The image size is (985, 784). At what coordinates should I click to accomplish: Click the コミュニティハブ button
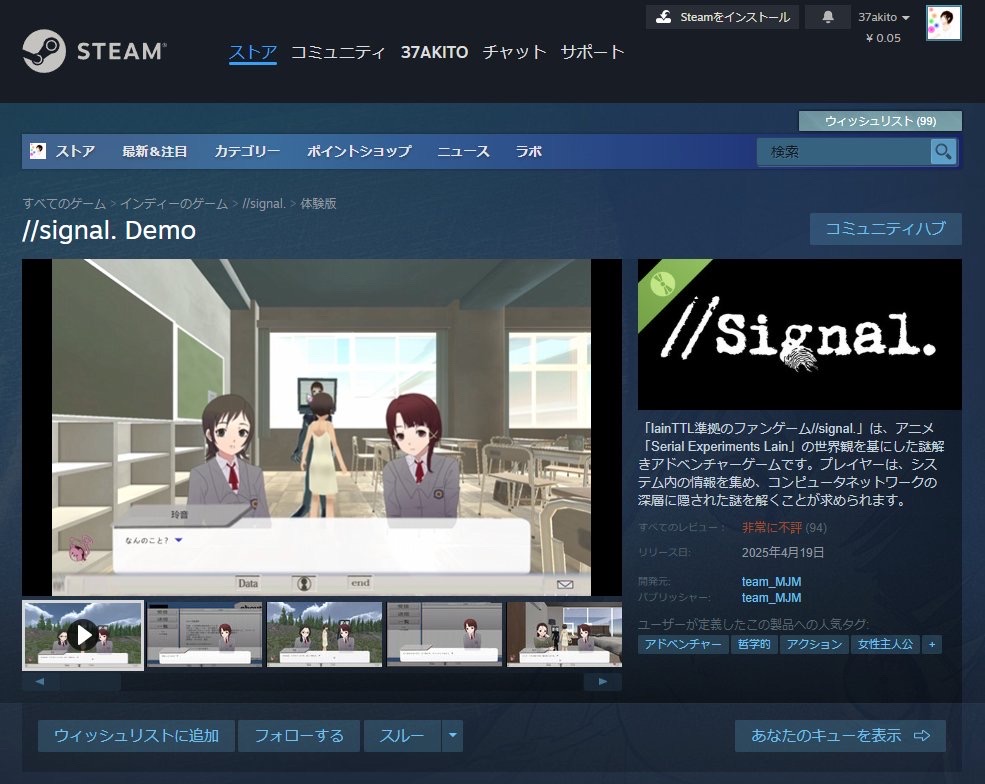(885, 229)
